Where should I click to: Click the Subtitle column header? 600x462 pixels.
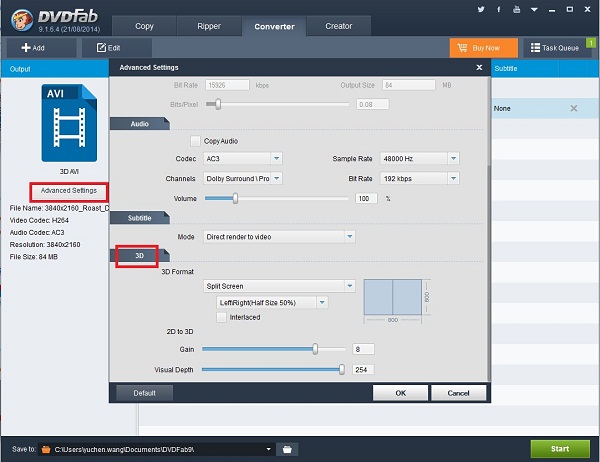(525, 69)
